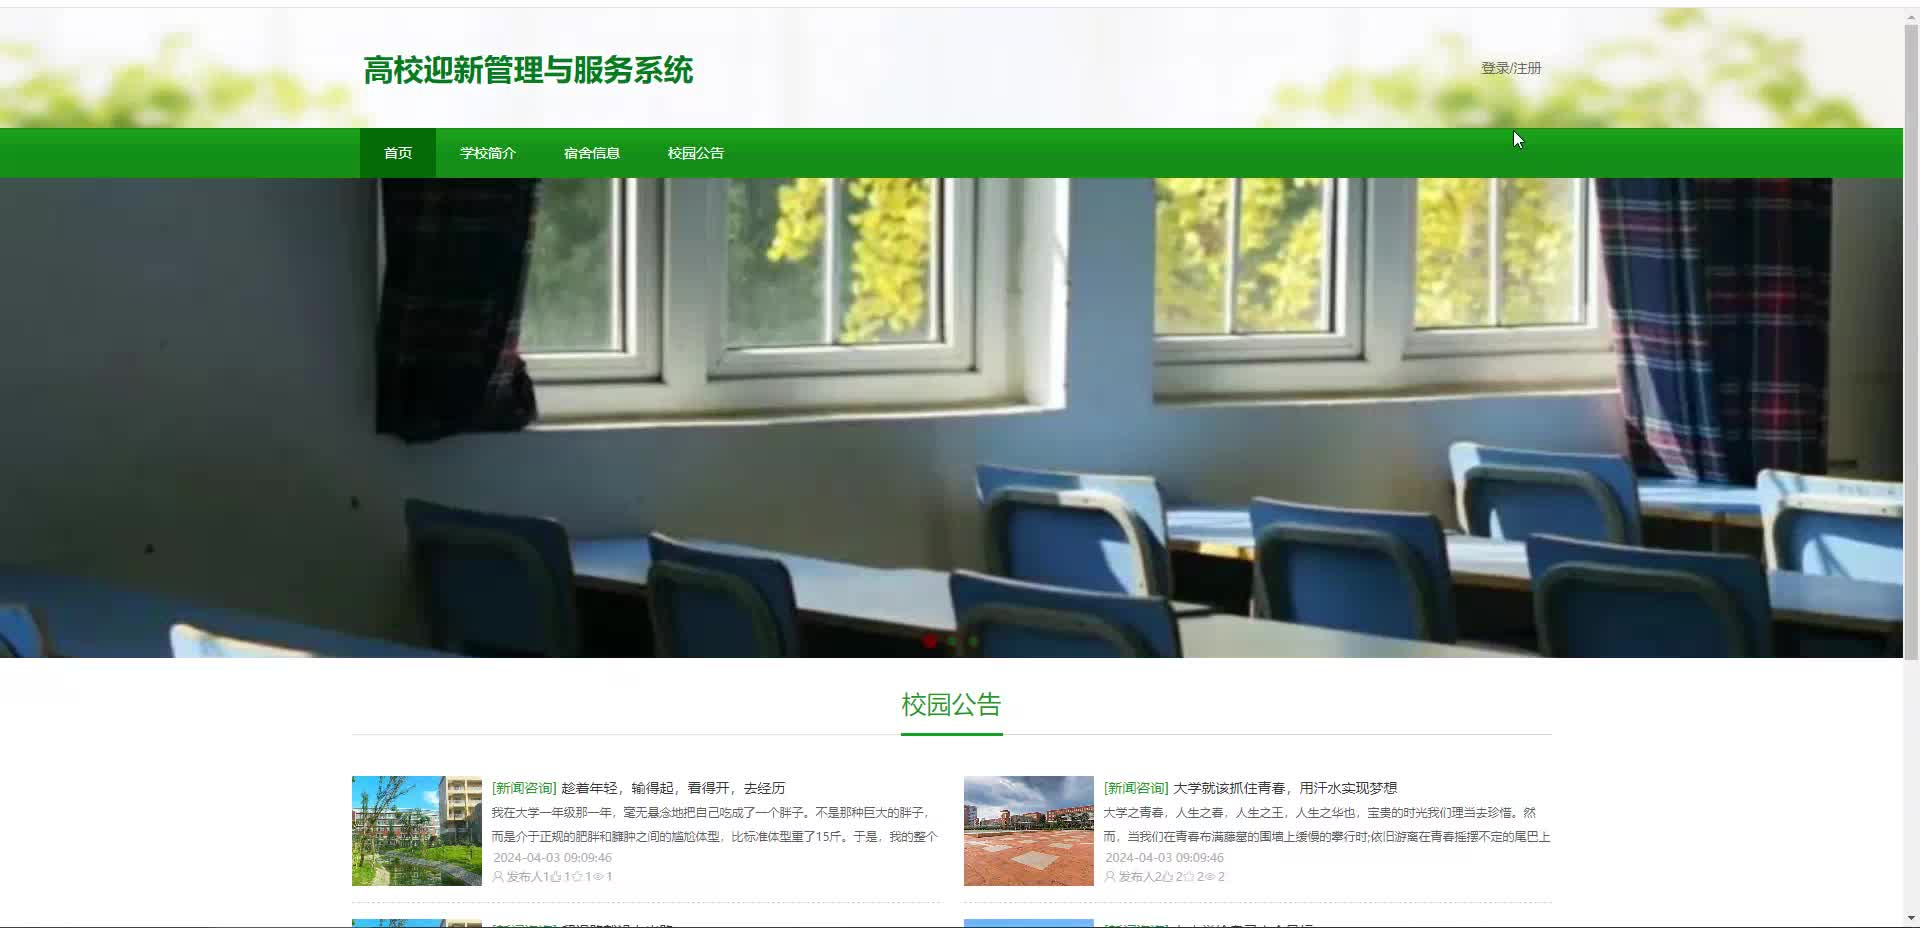
Task: Open the article 趁着年轻，输得起，看得开，去经历
Action: (x=673, y=788)
